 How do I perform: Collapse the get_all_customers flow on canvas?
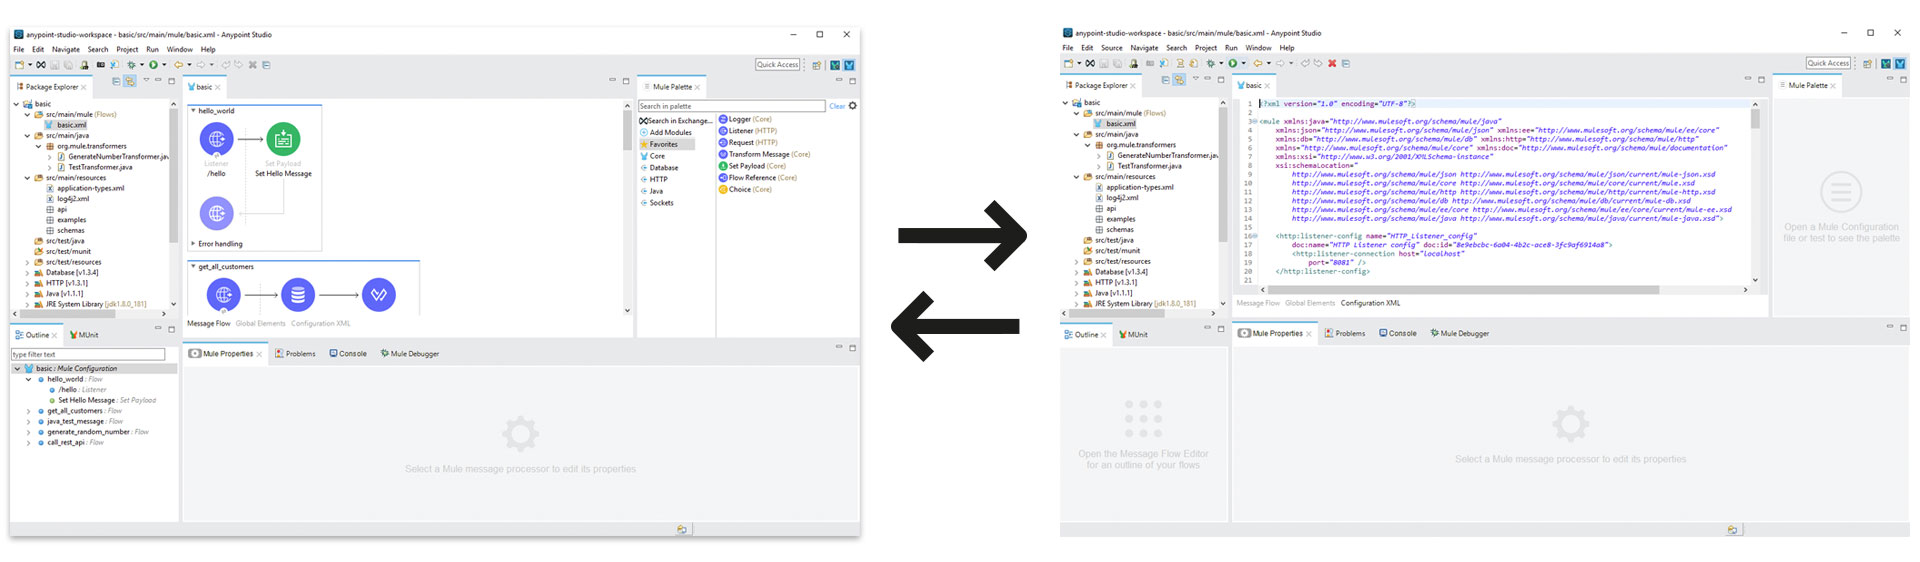point(193,267)
